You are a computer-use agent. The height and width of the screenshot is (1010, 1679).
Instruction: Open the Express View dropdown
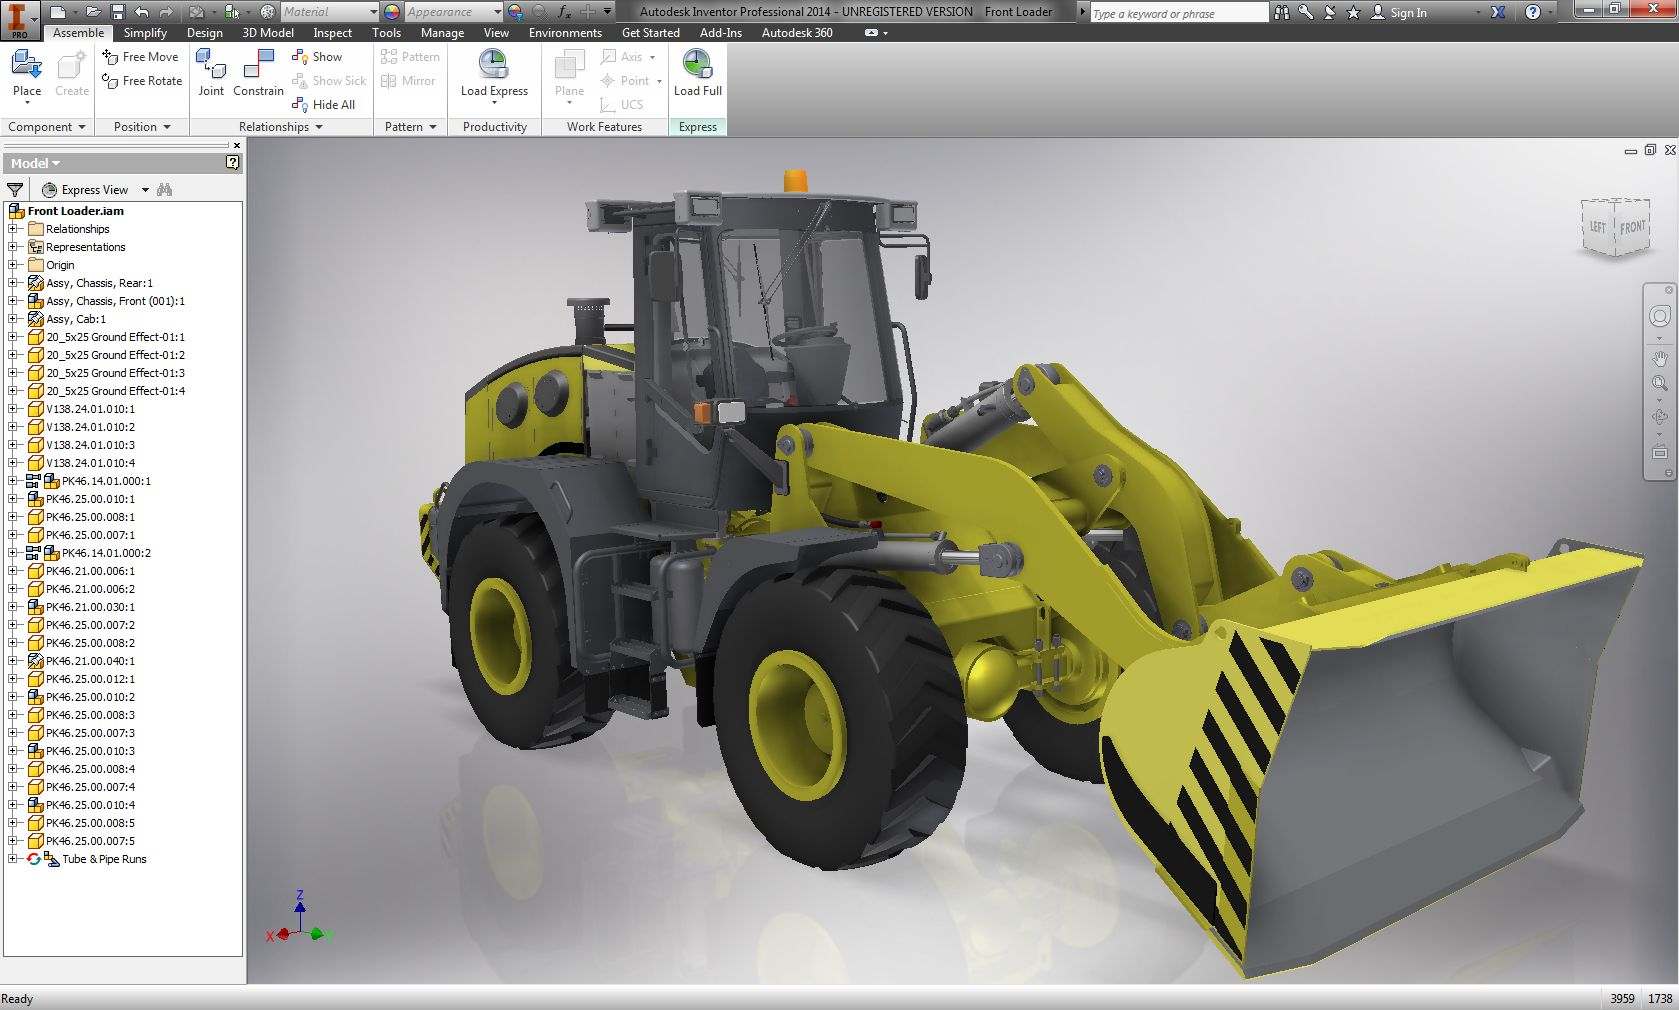click(x=145, y=190)
